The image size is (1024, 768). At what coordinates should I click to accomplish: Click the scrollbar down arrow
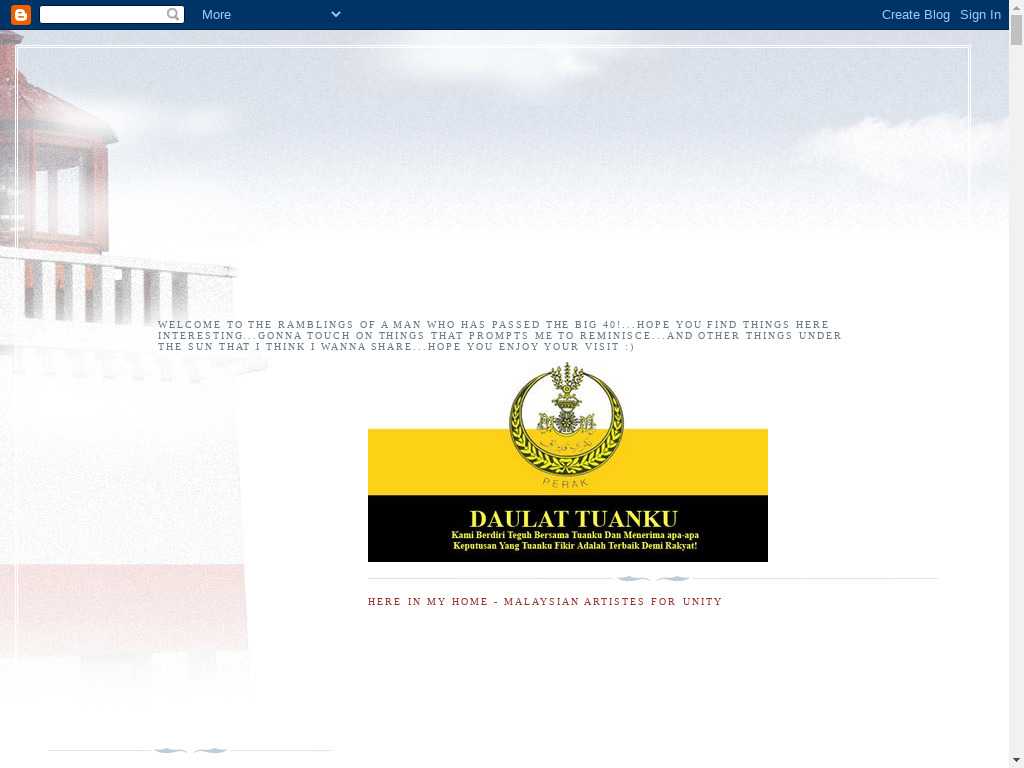tap(1016, 760)
